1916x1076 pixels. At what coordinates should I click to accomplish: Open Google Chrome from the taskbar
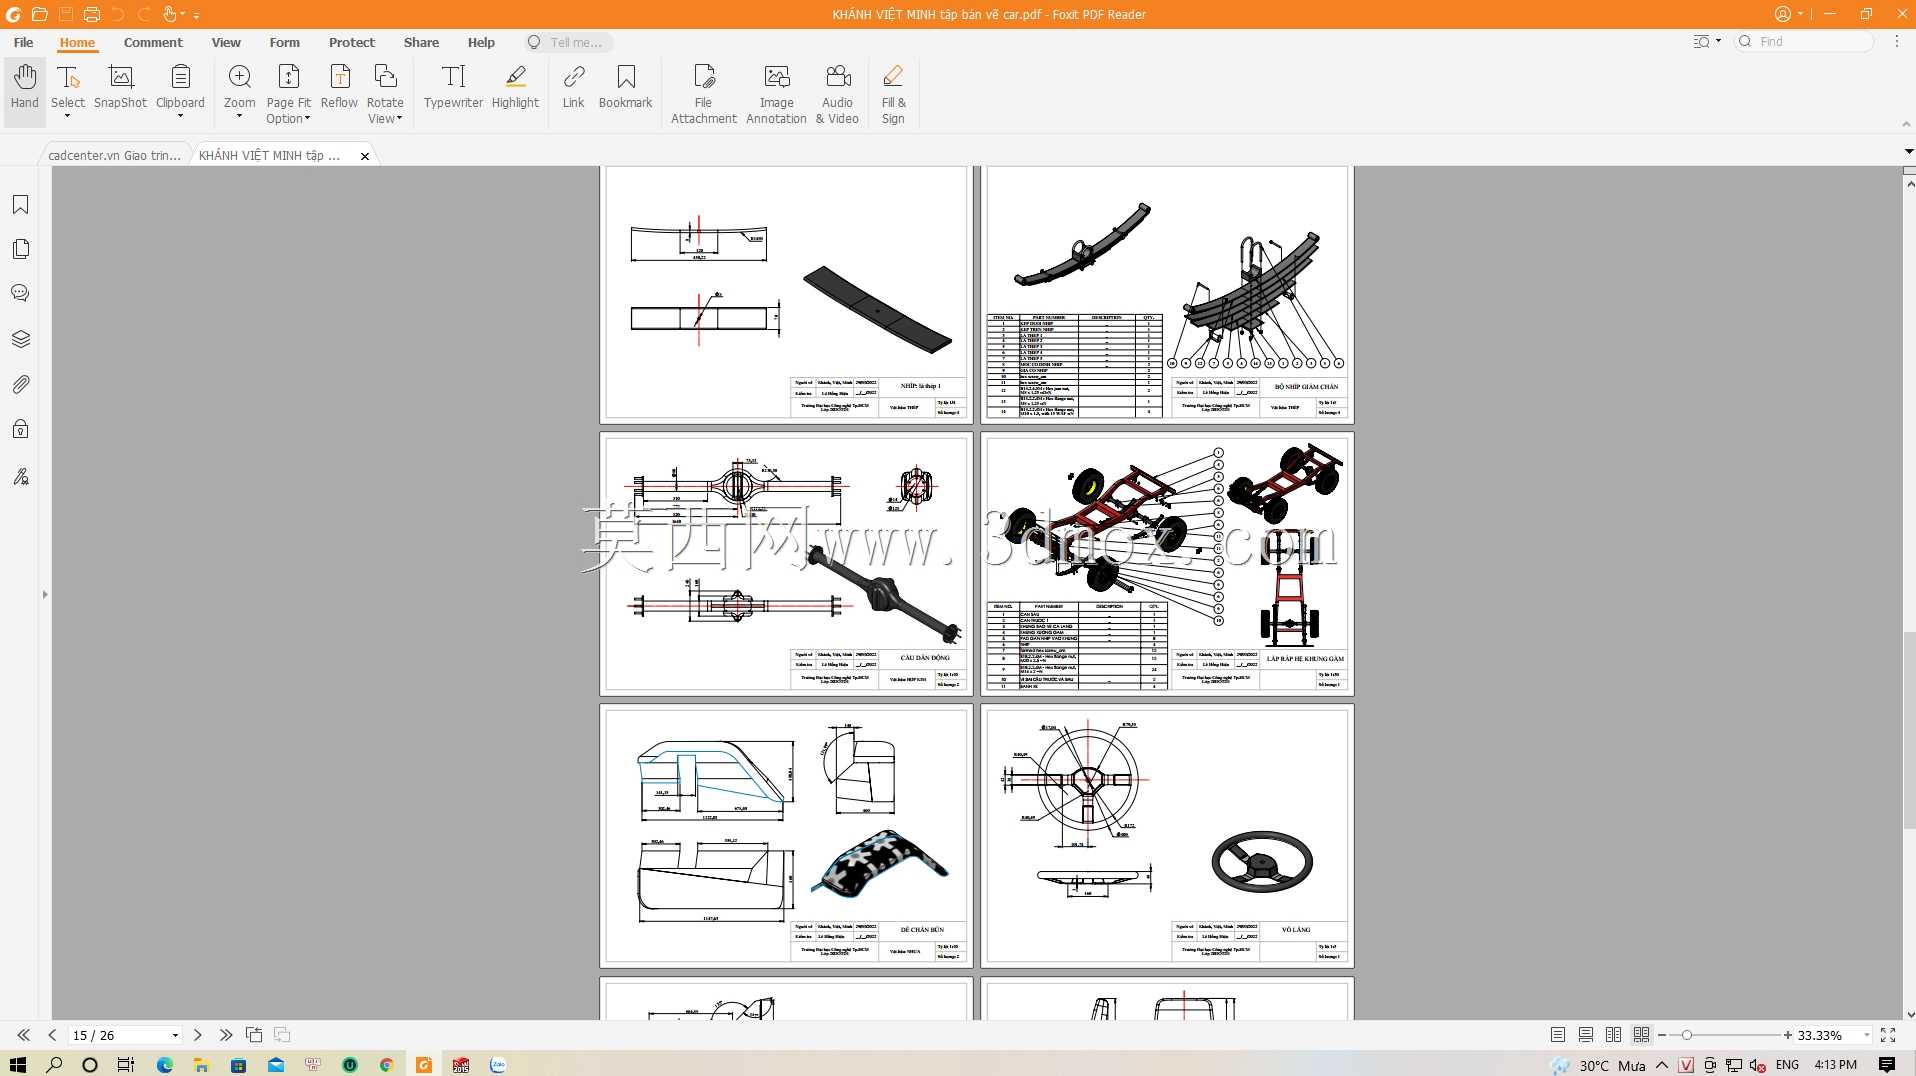pyautogui.click(x=386, y=1064)
